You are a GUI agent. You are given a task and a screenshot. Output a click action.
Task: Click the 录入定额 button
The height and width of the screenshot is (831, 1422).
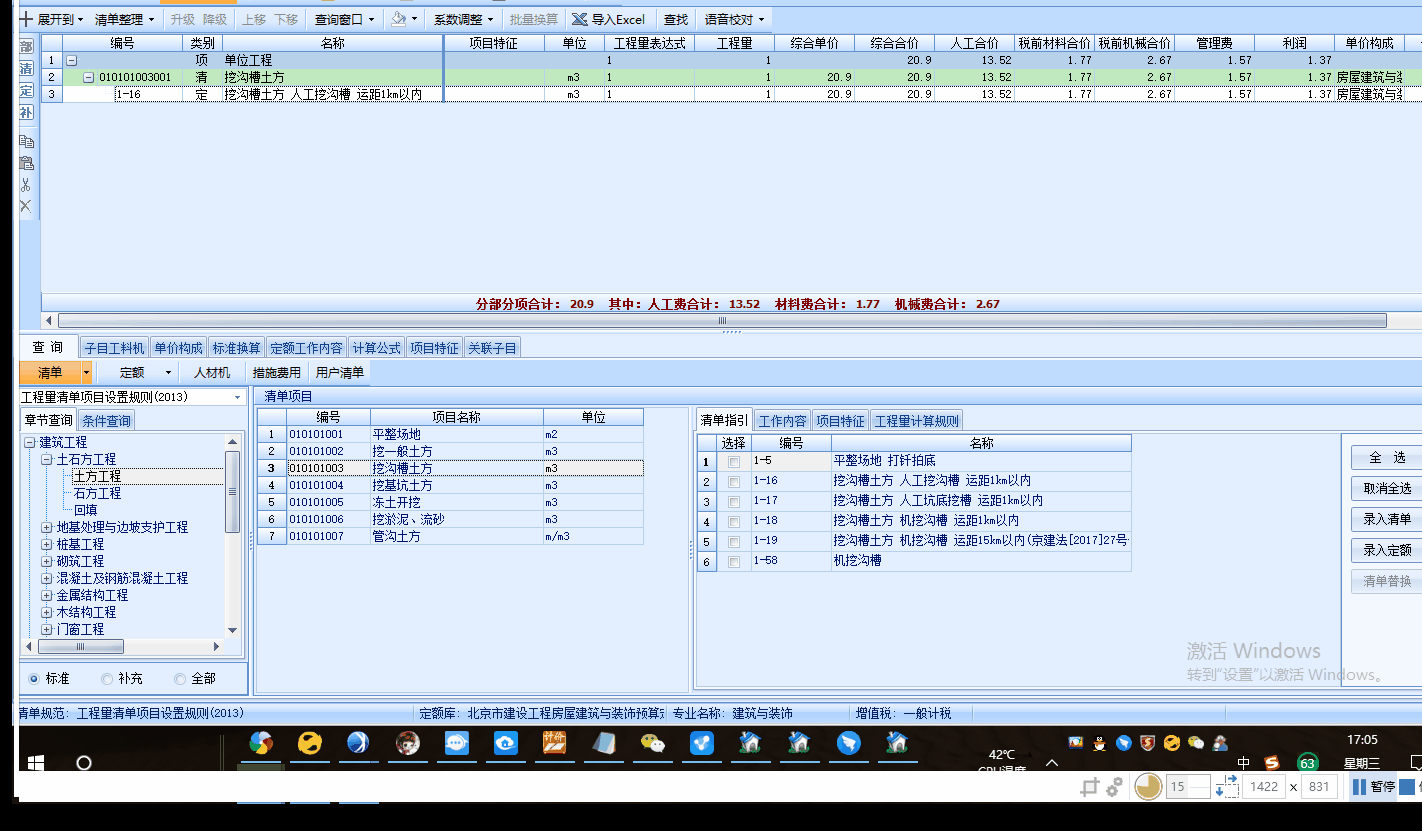click(1387, 550)
